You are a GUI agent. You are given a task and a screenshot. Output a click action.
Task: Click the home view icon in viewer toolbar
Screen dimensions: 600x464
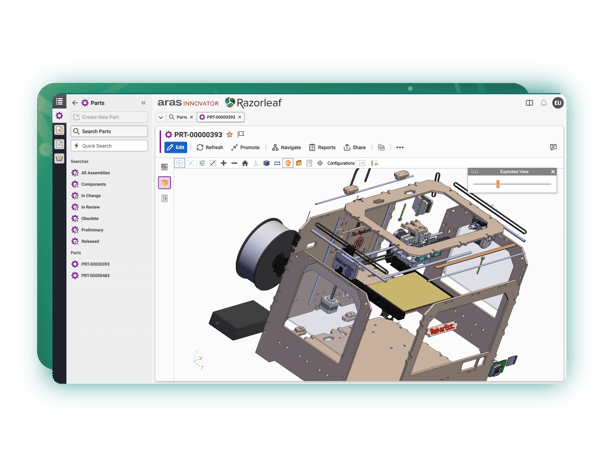245,163
